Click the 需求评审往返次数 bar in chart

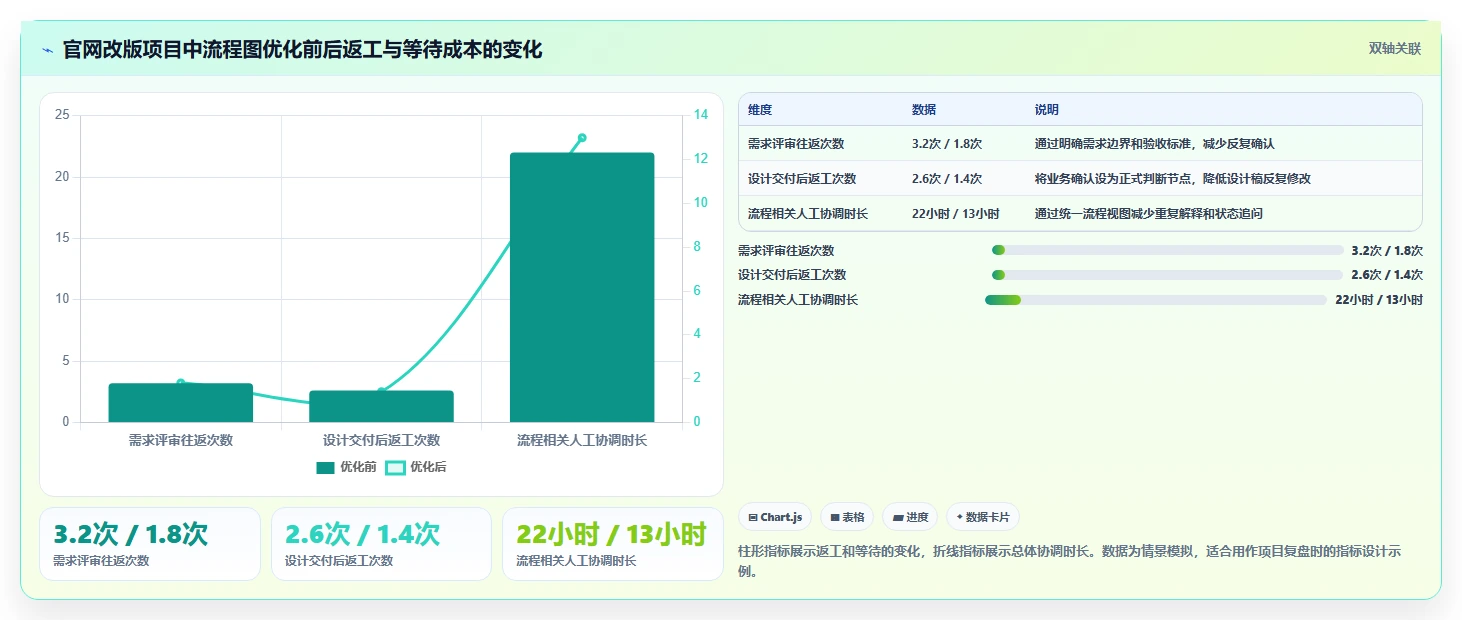tap(181, 402)
